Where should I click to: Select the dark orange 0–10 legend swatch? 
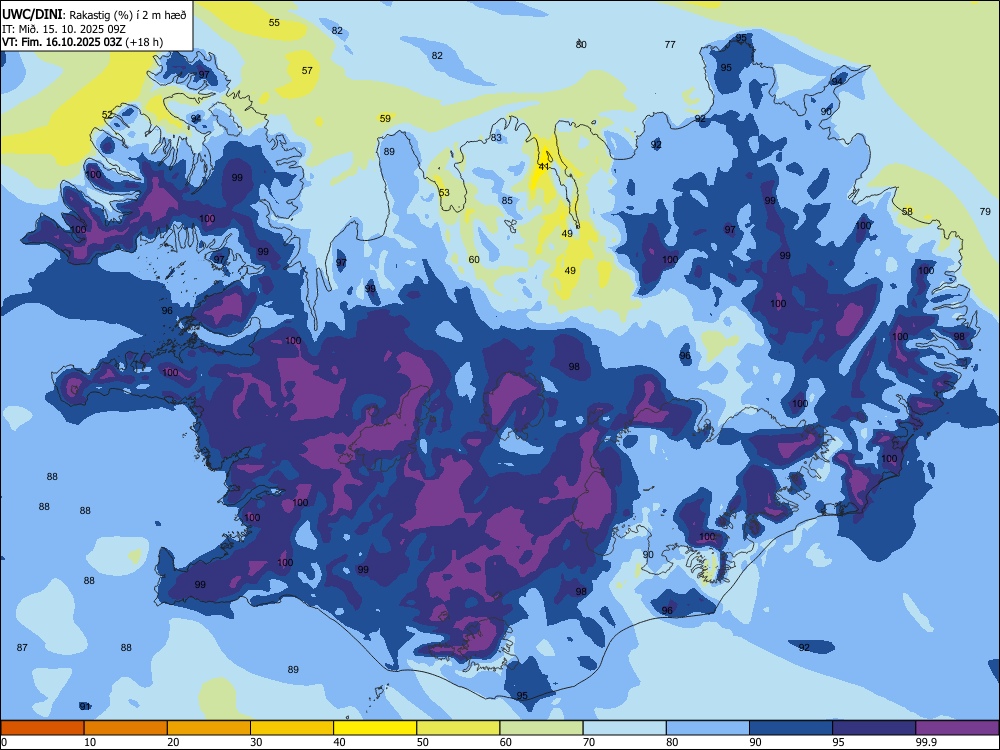42,728
